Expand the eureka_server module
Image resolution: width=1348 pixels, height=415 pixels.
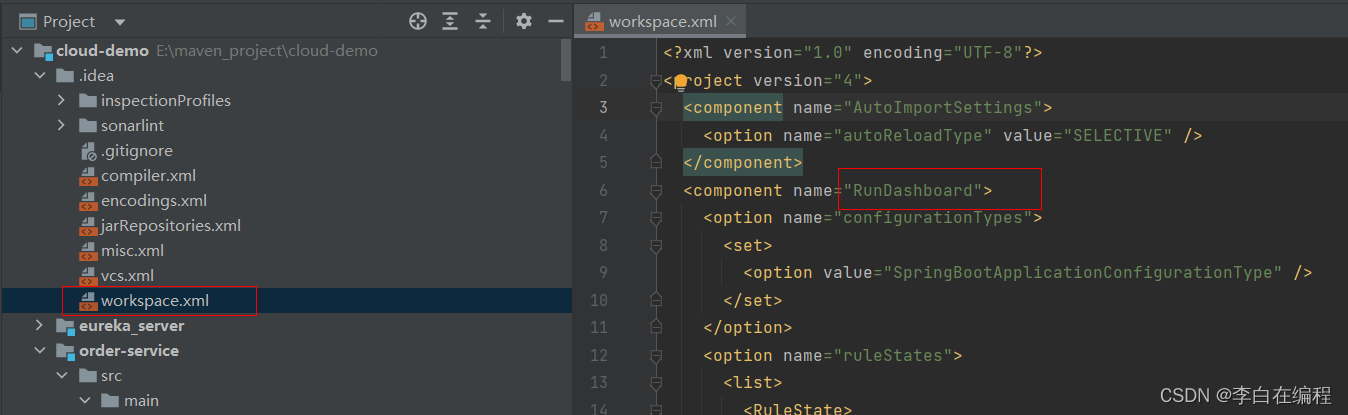tap(39, 325)
